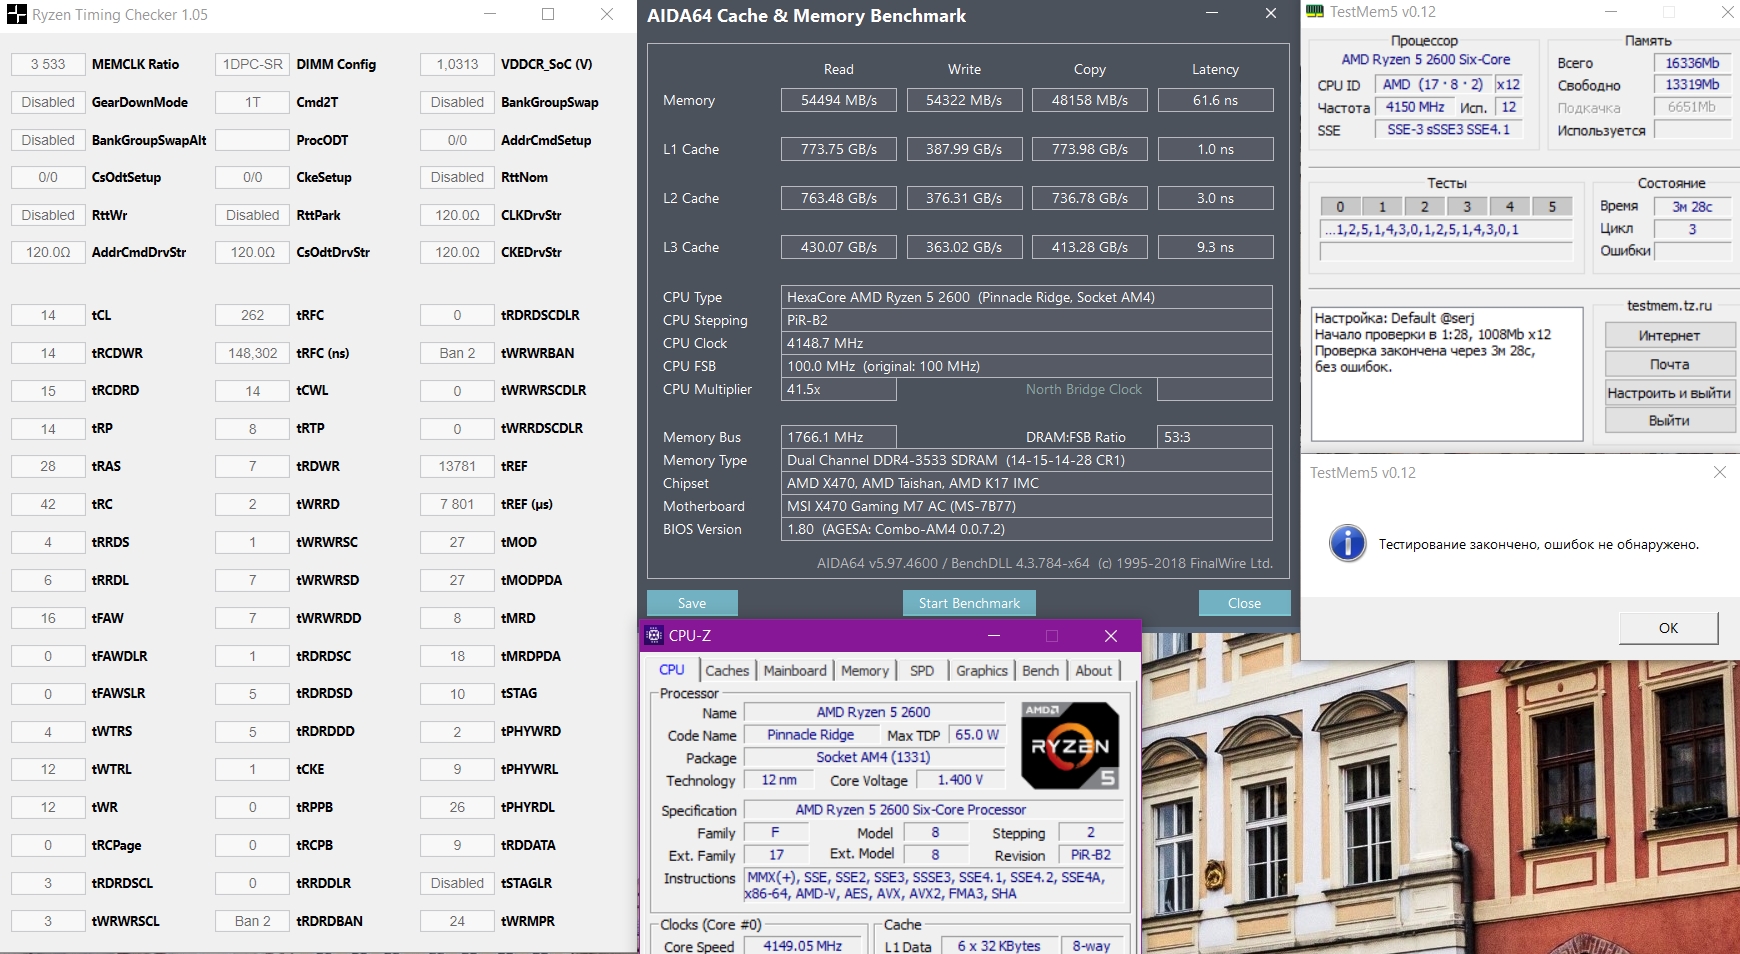Open the About tab in CPU-Z
Image resolution: width=1740 pixels, height=954 pixels.
[x=1094, y=671]
